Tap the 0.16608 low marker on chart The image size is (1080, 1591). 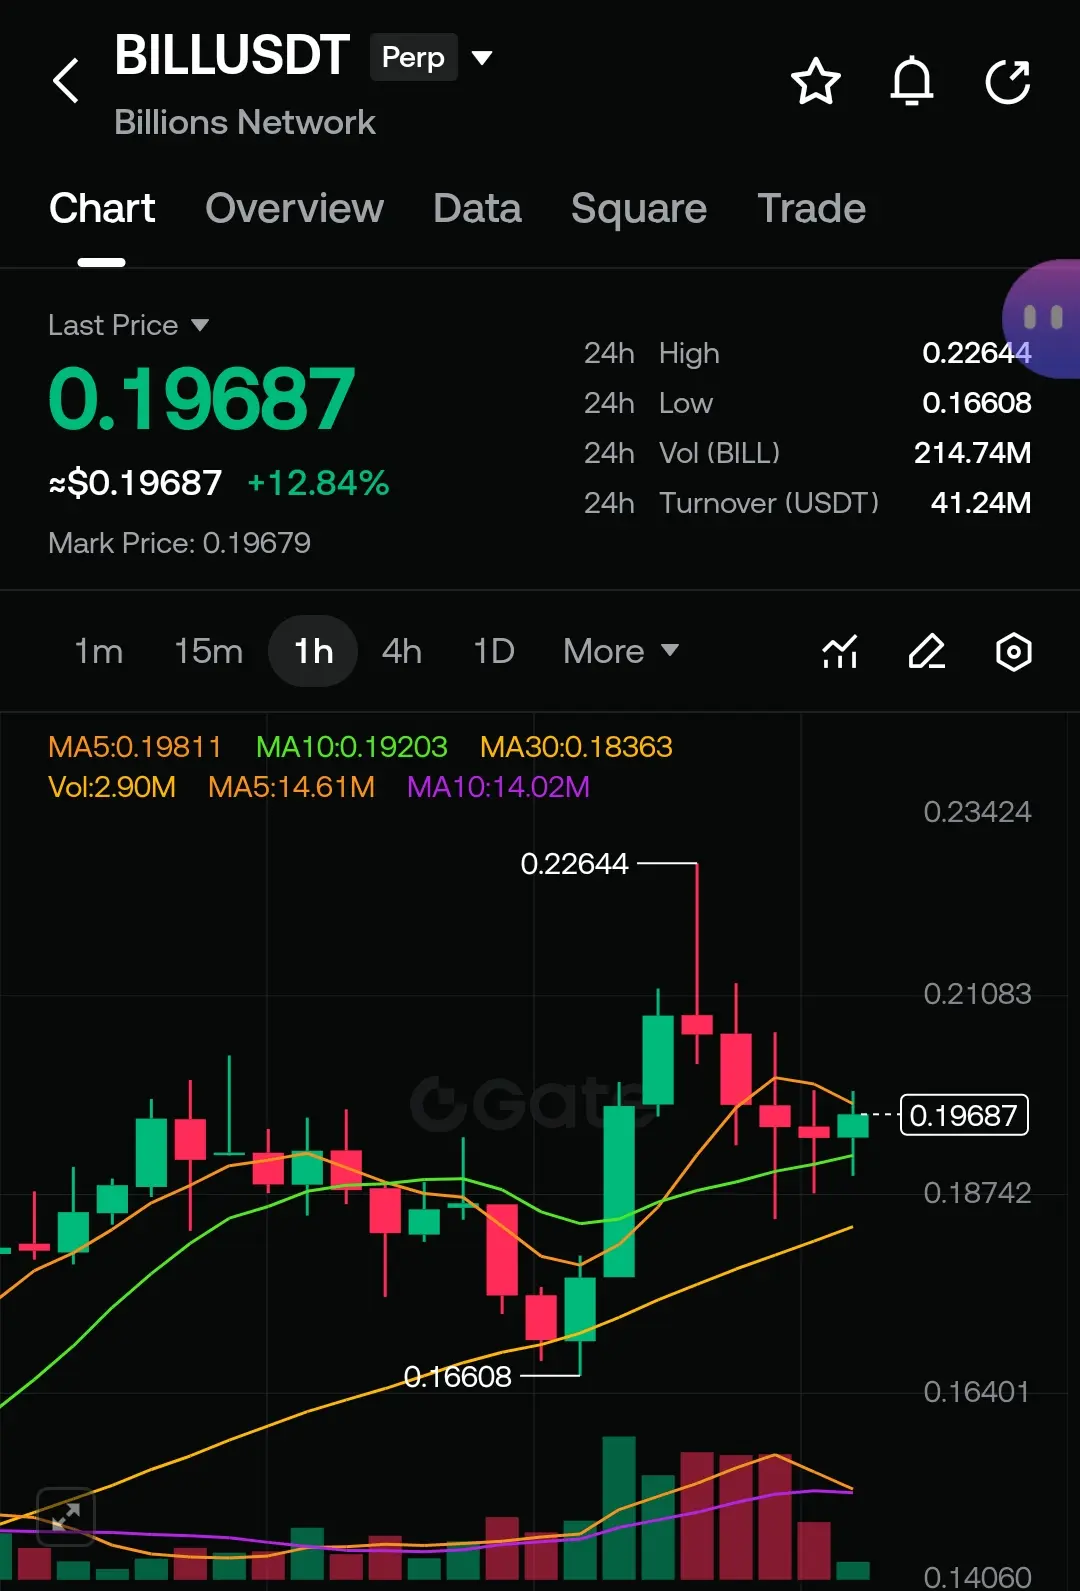(458, 1377)
